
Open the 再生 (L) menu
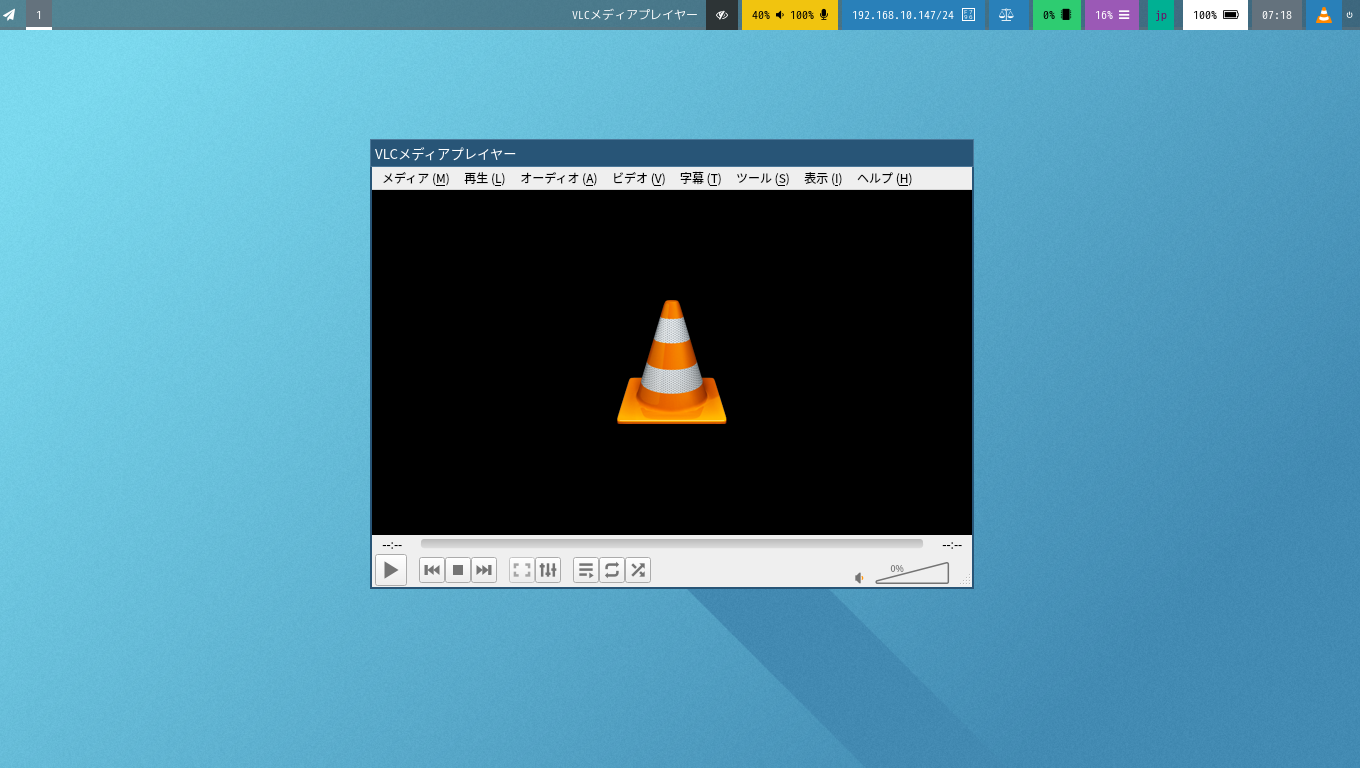tap(485, 179)
